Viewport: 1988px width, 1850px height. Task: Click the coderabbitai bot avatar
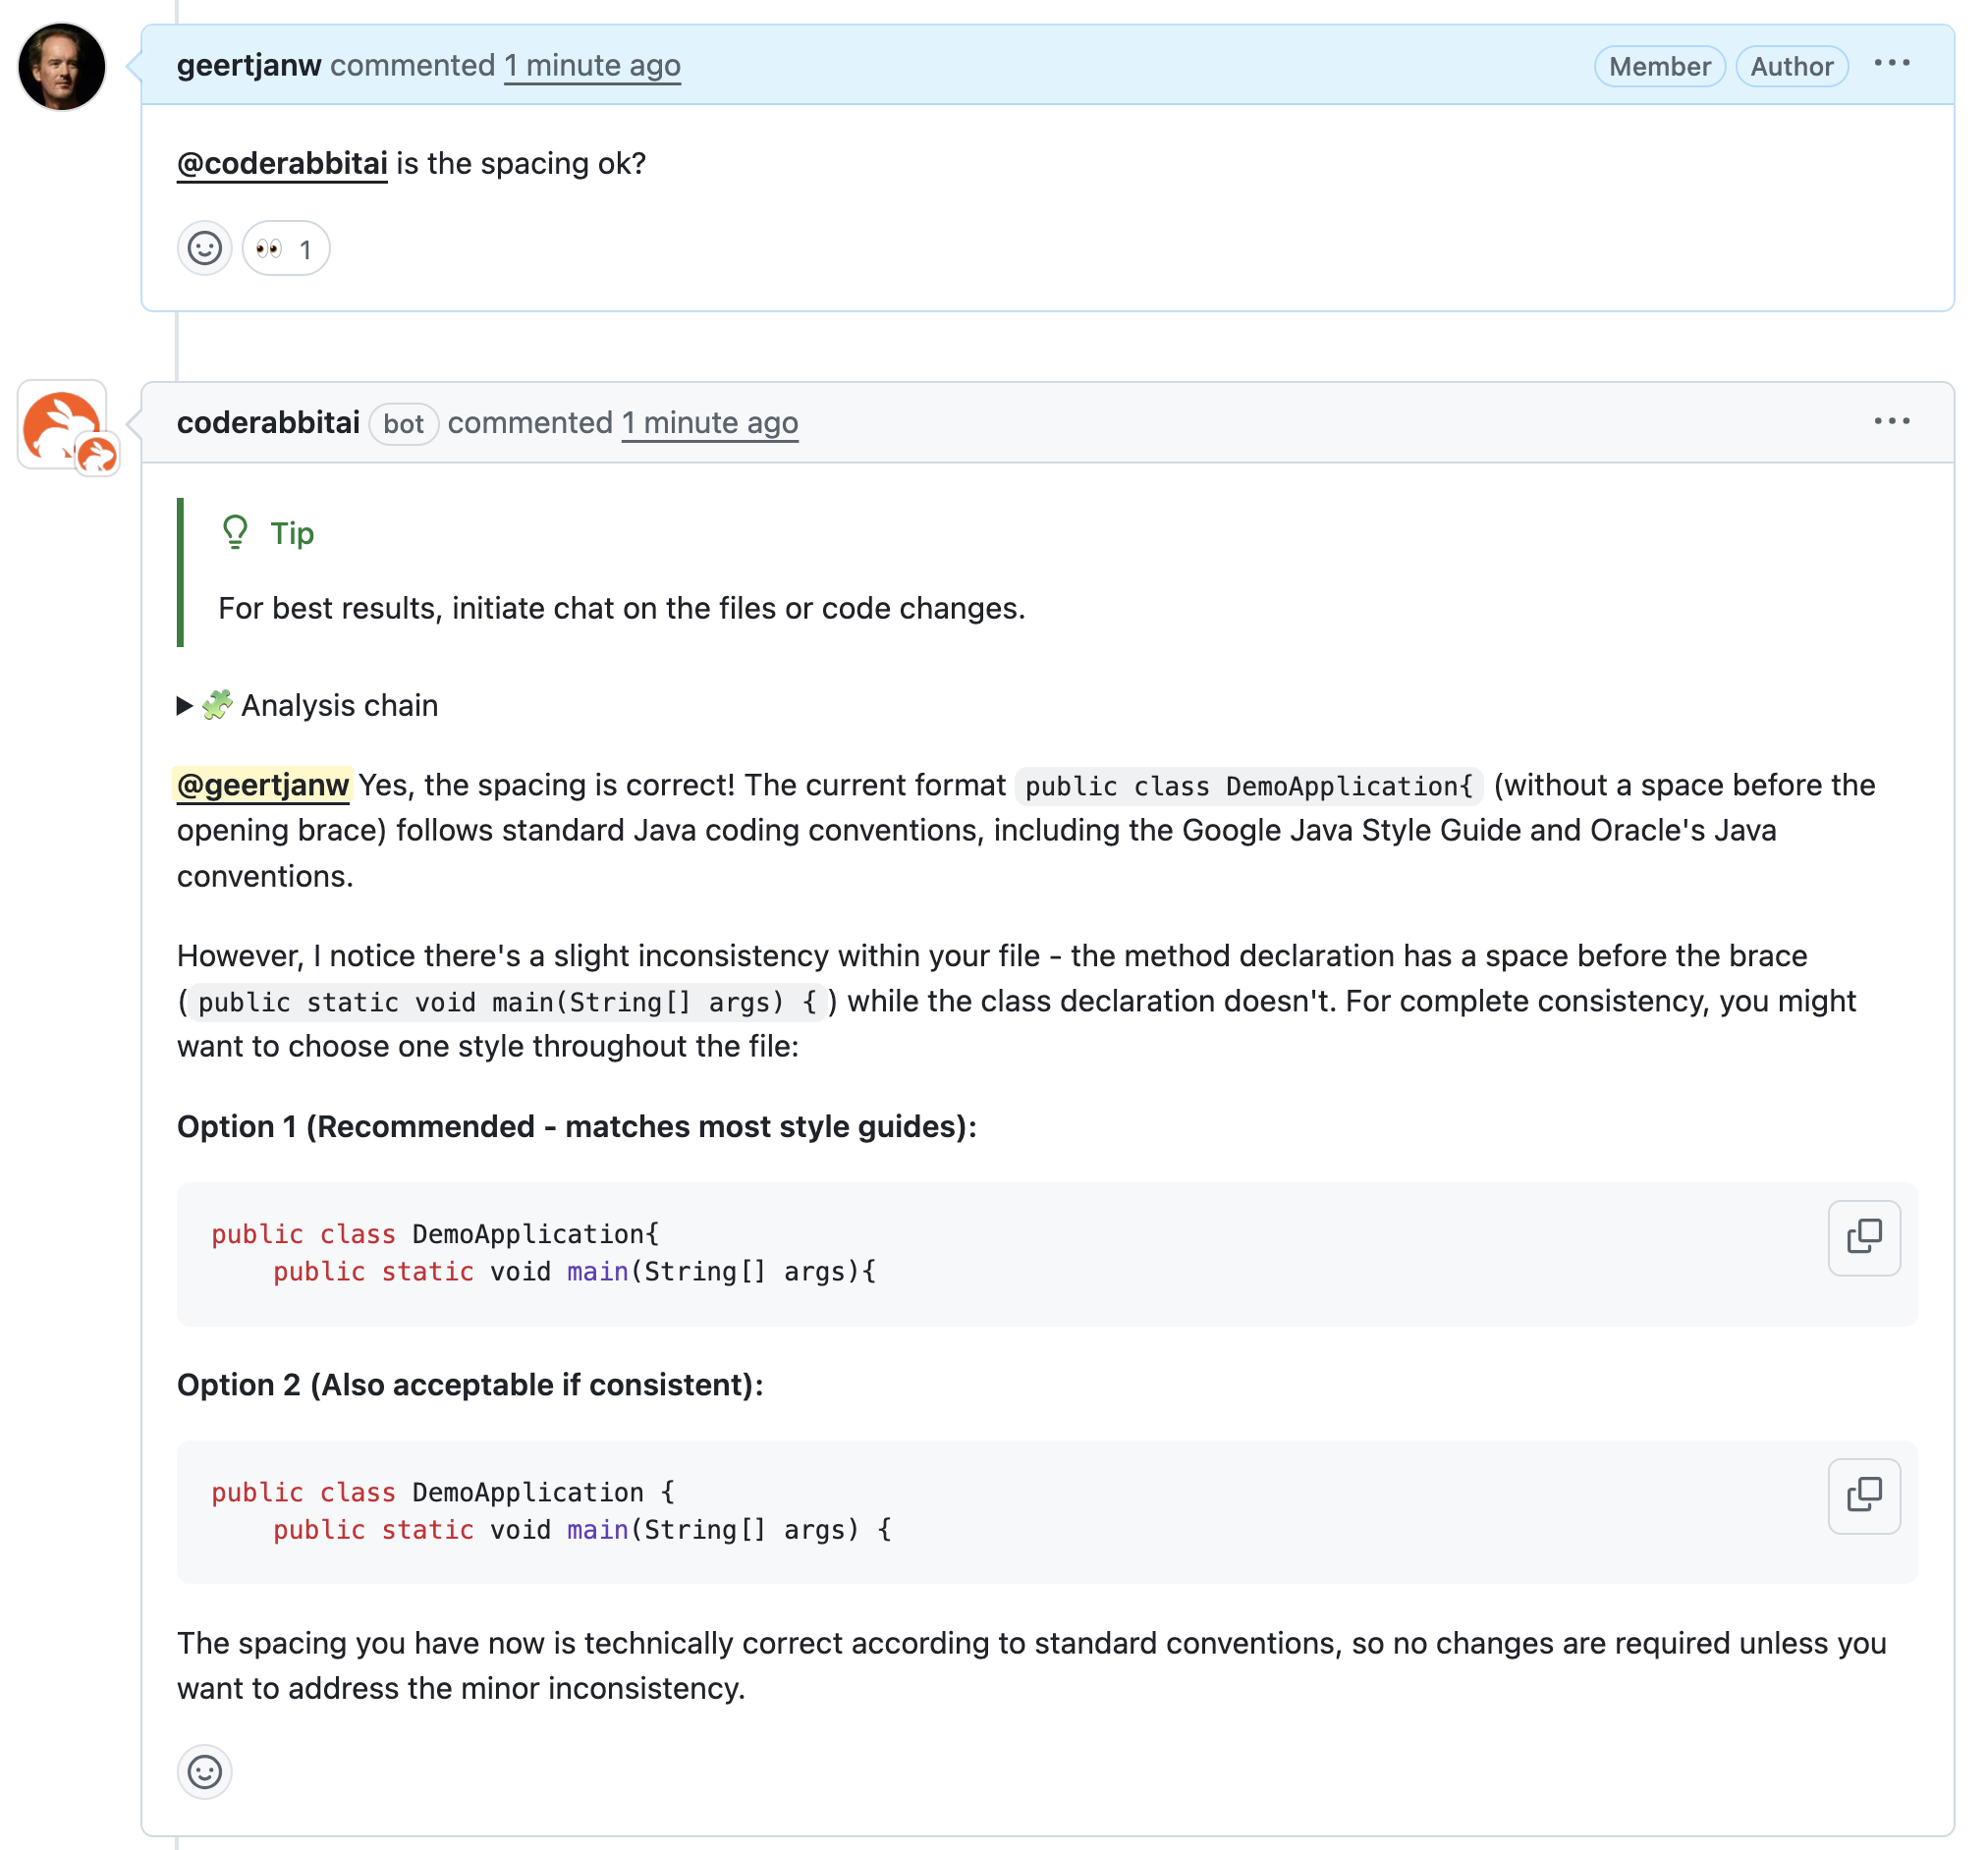point(62,424)
